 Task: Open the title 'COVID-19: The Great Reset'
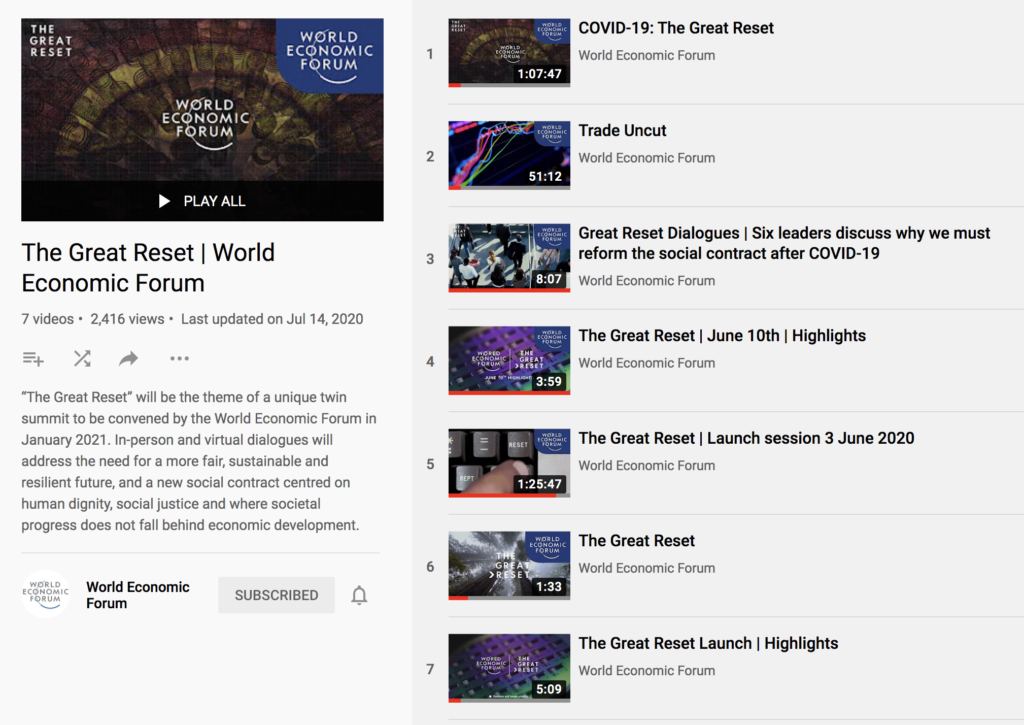point(676,28)
